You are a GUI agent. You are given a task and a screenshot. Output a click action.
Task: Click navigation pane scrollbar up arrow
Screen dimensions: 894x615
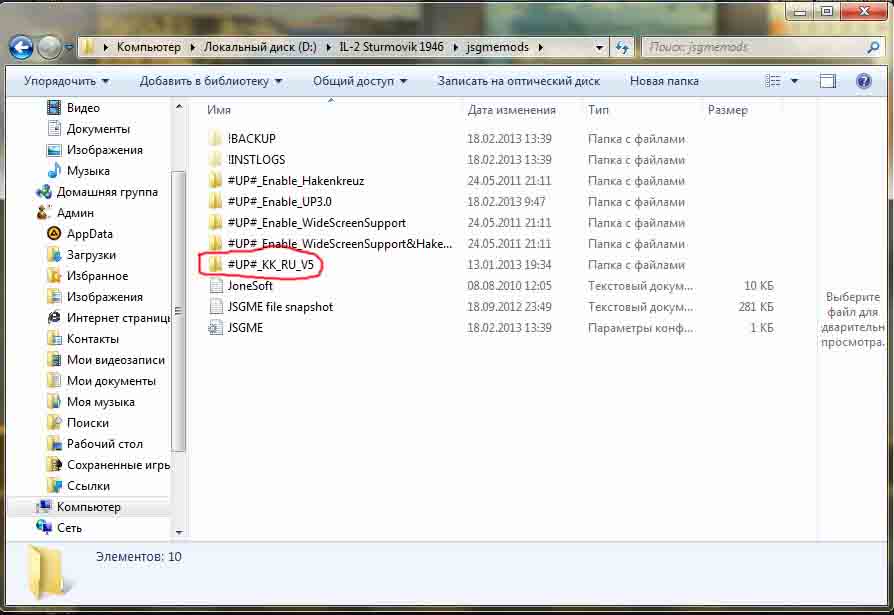tap(179, 107)
